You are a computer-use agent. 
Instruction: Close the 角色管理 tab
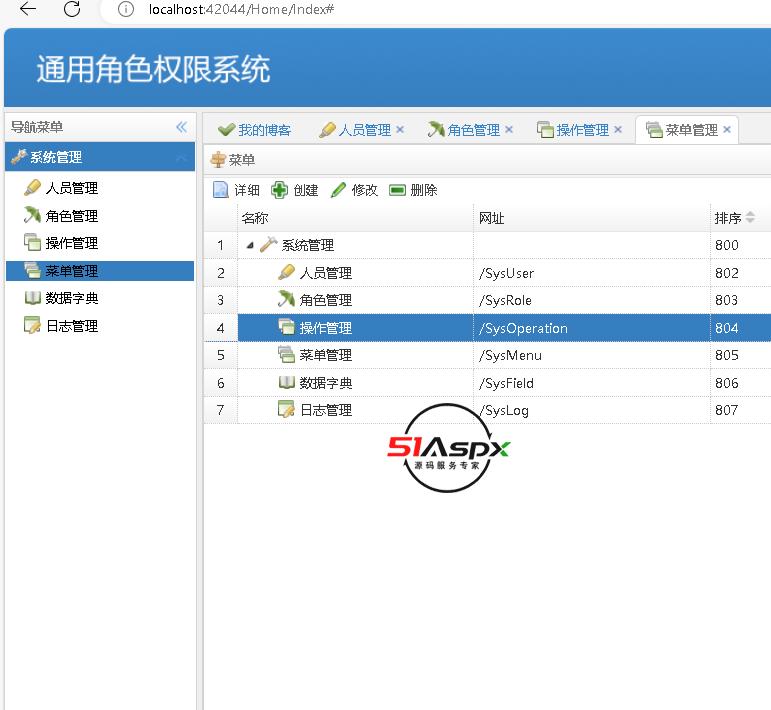(x=509, y=129)
